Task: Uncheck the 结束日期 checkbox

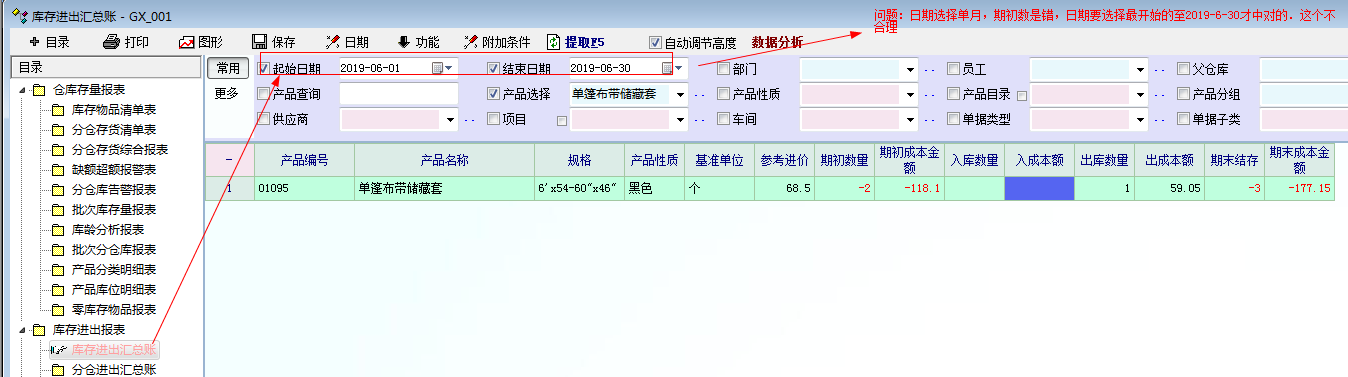Action: click(x=493, y=68)
